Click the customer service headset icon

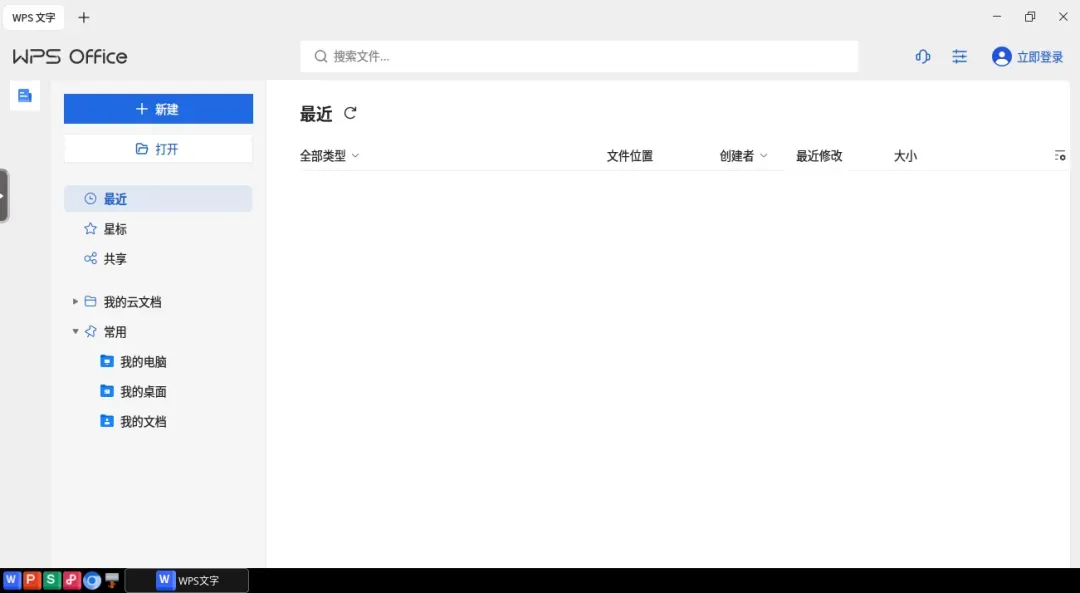pos(923,56)
